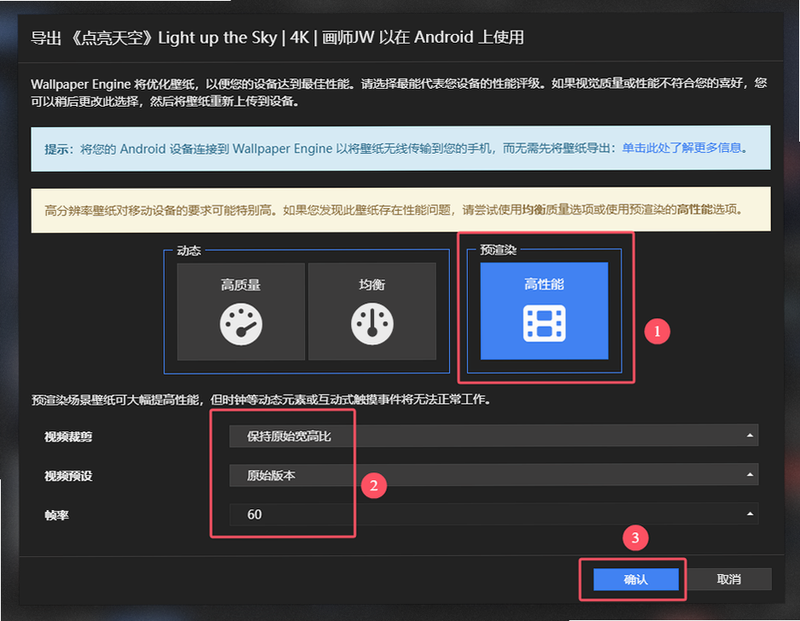Click the 预渲染 group label
Viewport: 800px width, 621px height.
[498, 250]
